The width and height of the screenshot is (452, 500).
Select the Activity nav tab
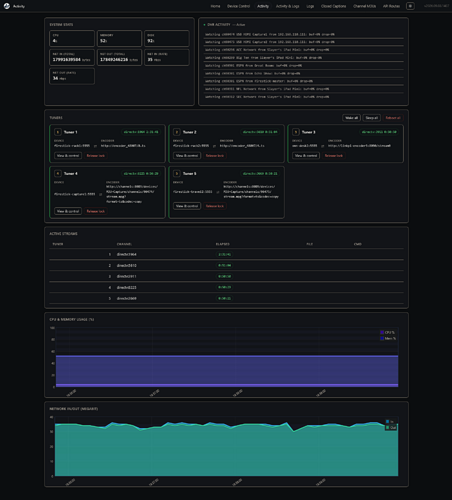click(263, 6)
